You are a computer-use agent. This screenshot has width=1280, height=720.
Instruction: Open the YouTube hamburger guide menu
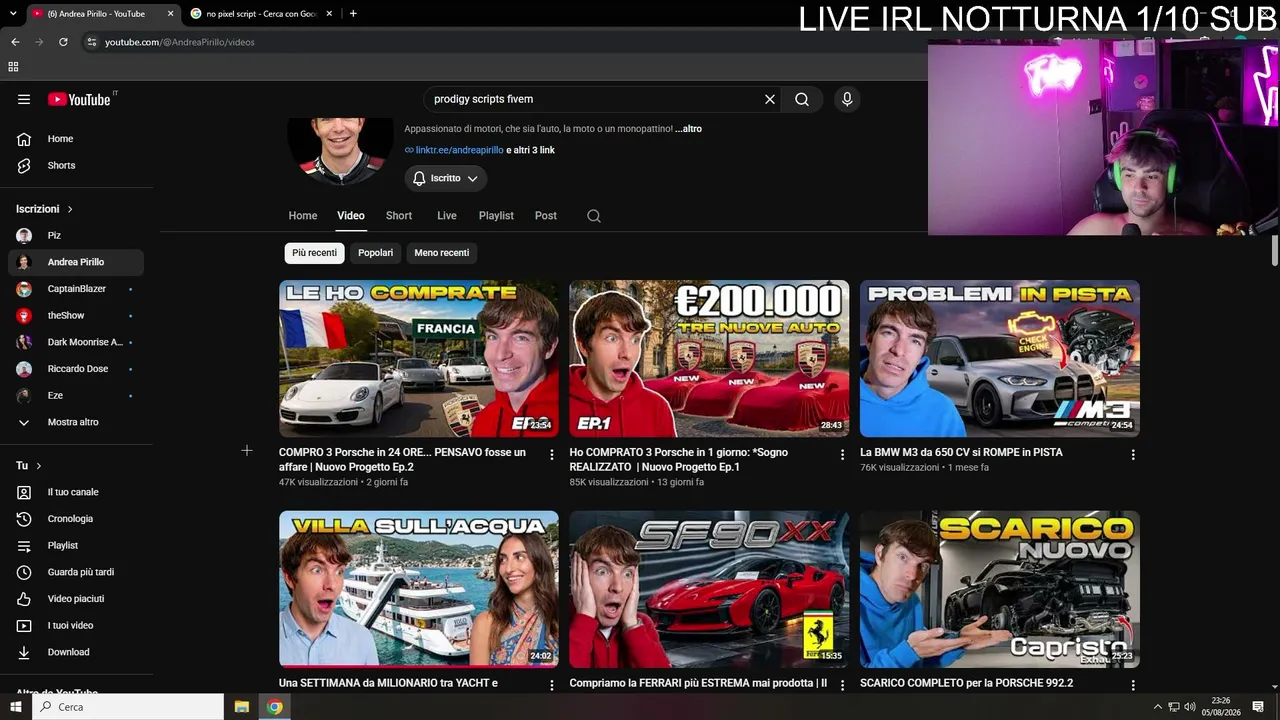[24, 99]
